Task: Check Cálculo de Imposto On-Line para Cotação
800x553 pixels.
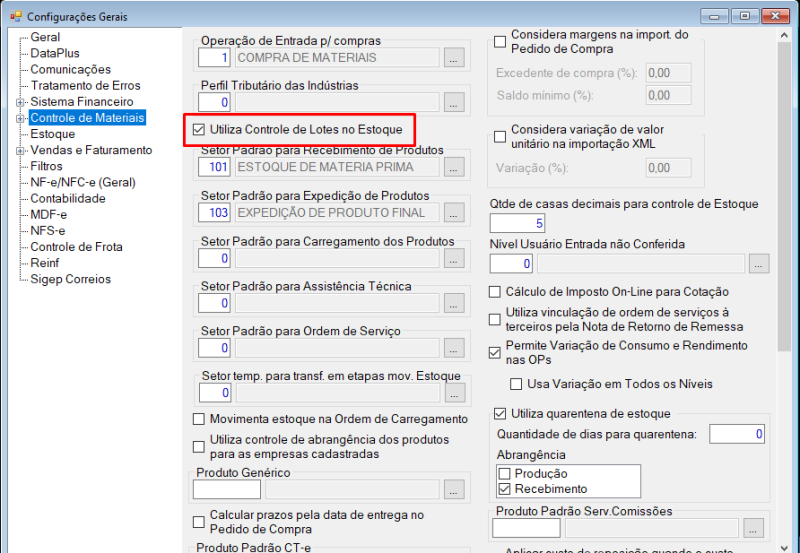Action: click(x=494, y=292)
